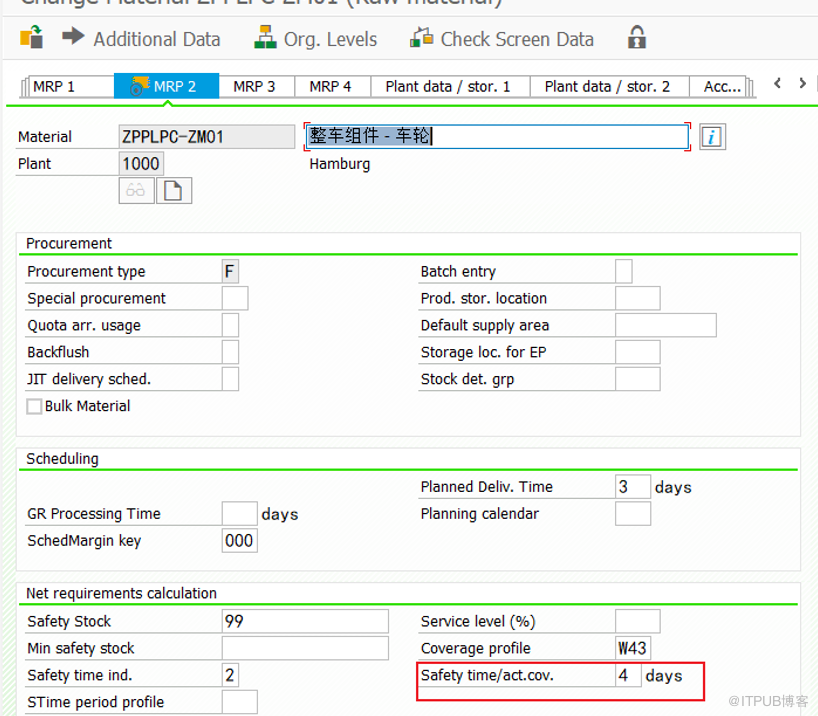Click the Default supply area field

[666, 325]
